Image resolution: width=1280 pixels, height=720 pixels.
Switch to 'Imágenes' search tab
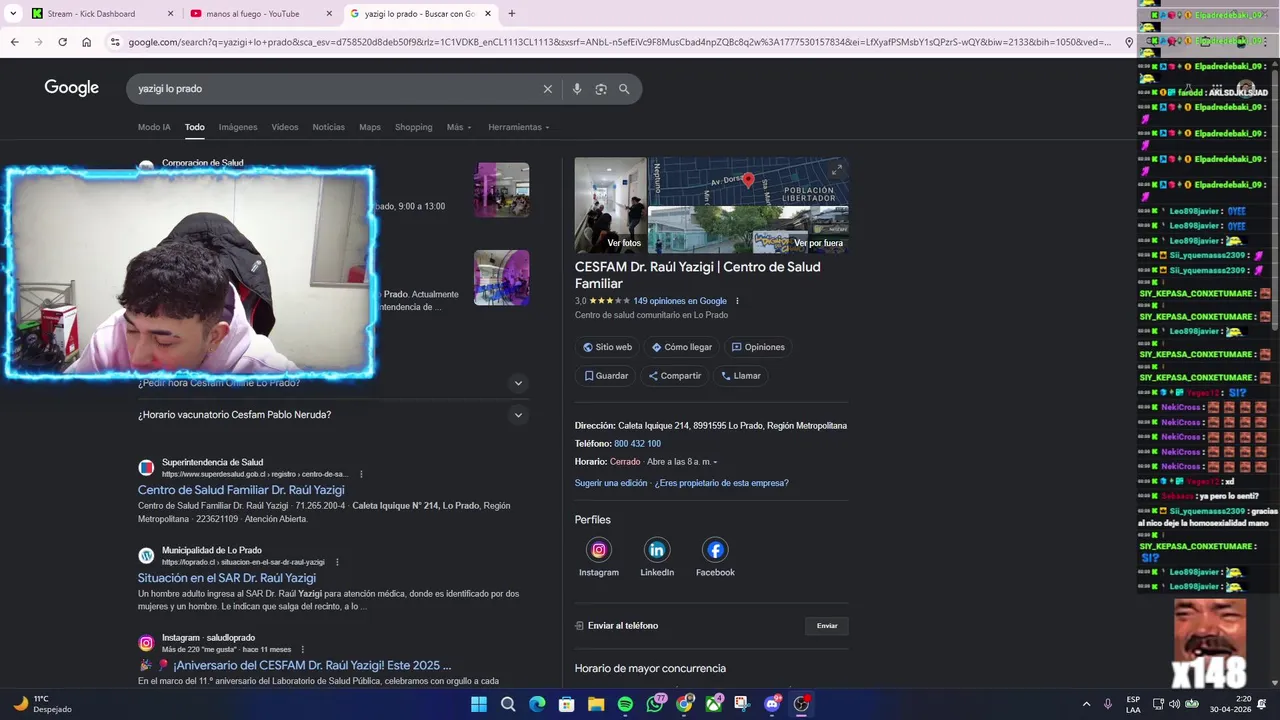point(238,127)
